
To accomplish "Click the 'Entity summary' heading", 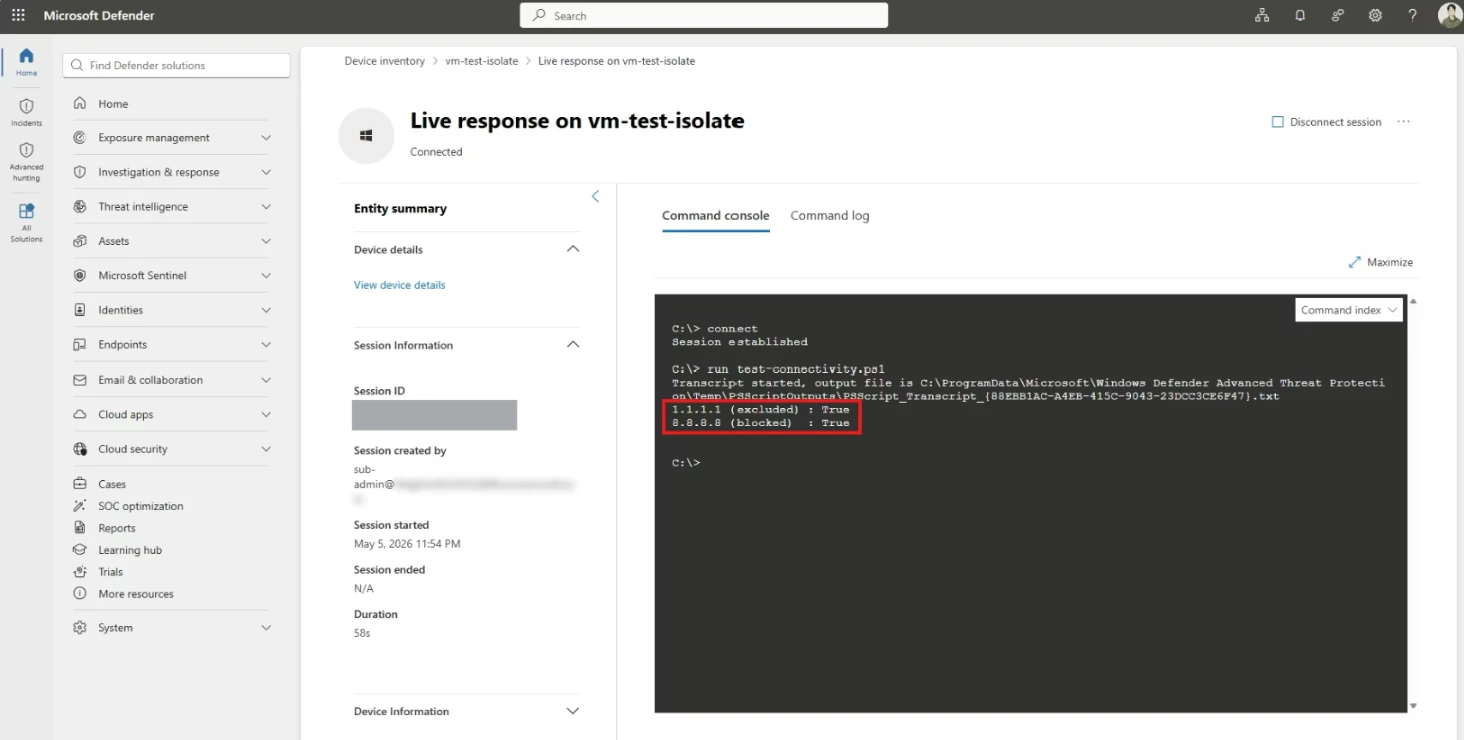I will click(400, 209).
